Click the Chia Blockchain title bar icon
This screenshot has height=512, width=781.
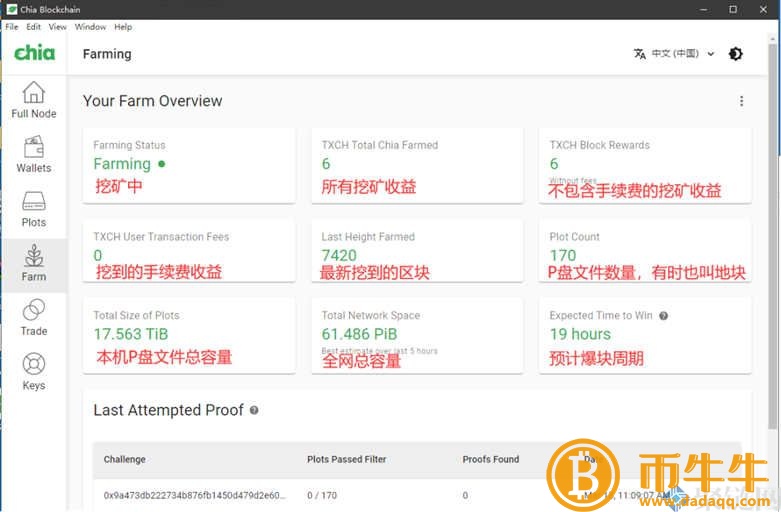pos(11,9)
